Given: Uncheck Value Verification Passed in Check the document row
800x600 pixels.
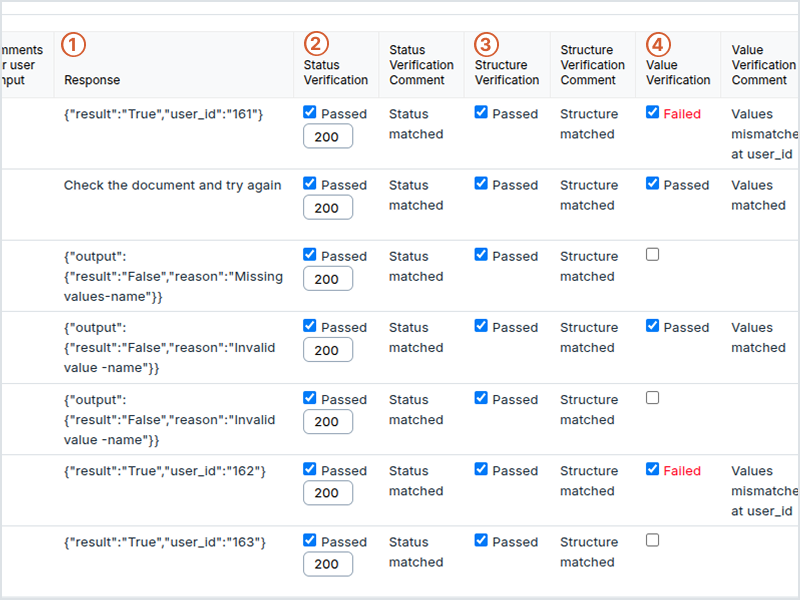Looking at the screenshot, I should [652, 183].
